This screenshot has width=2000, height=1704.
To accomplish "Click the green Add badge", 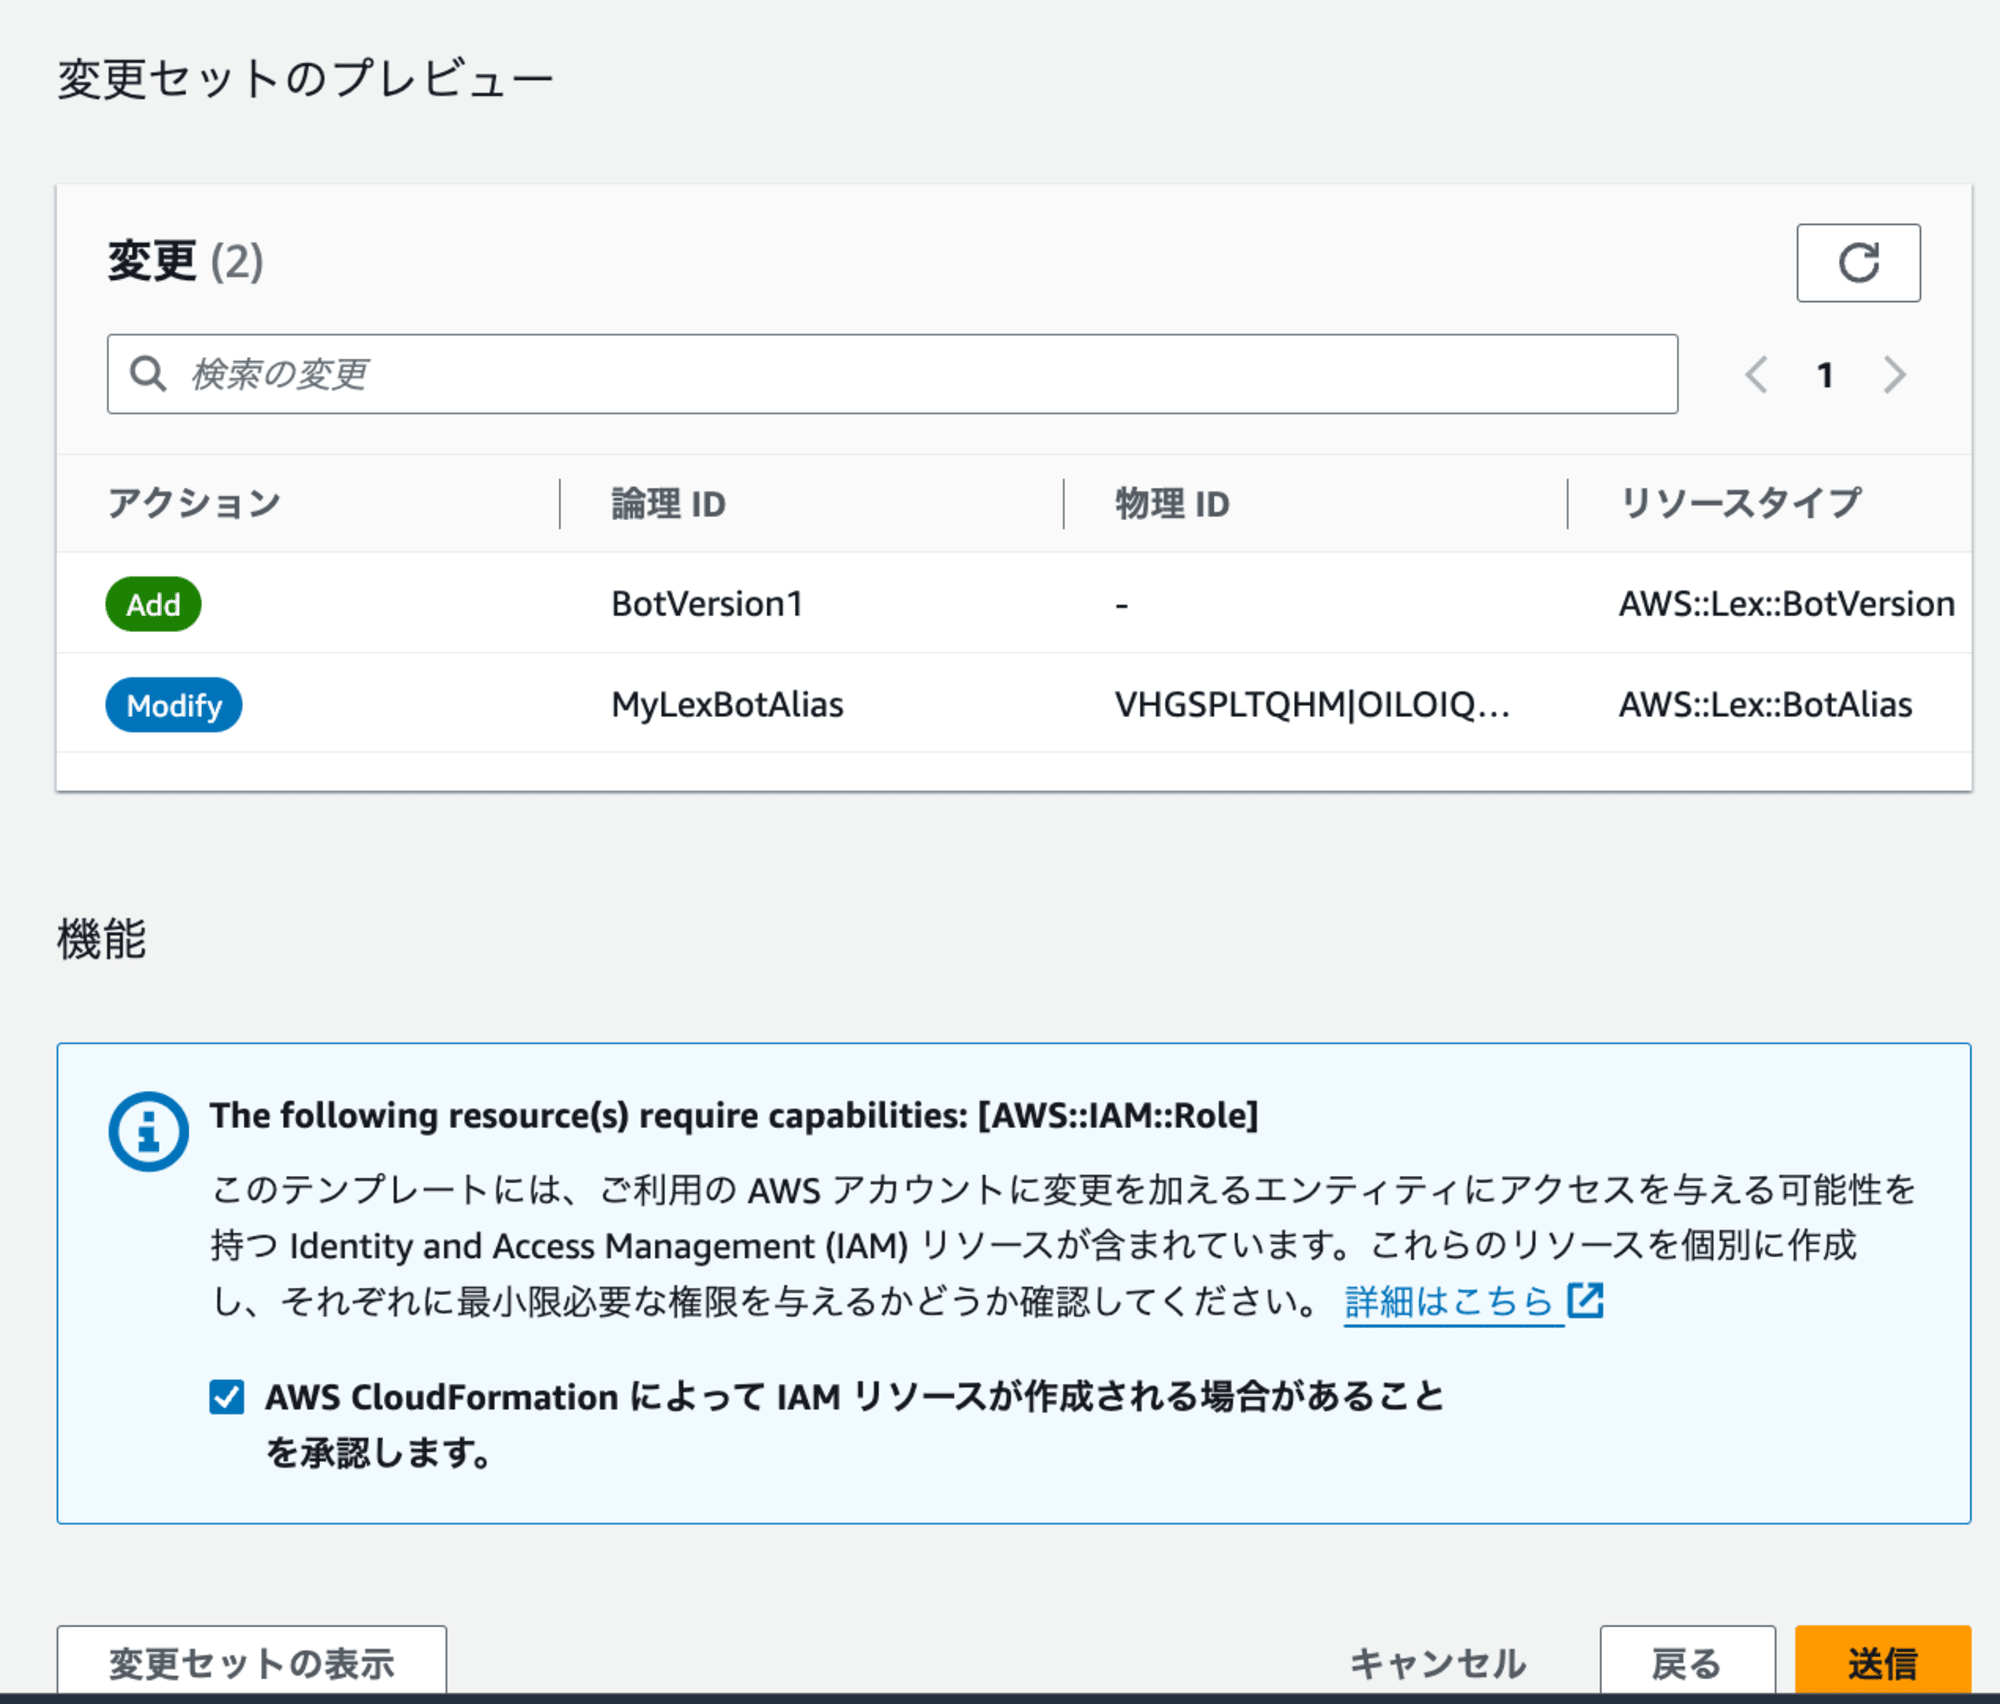I will pyautogui.click(x=153, y=604).
